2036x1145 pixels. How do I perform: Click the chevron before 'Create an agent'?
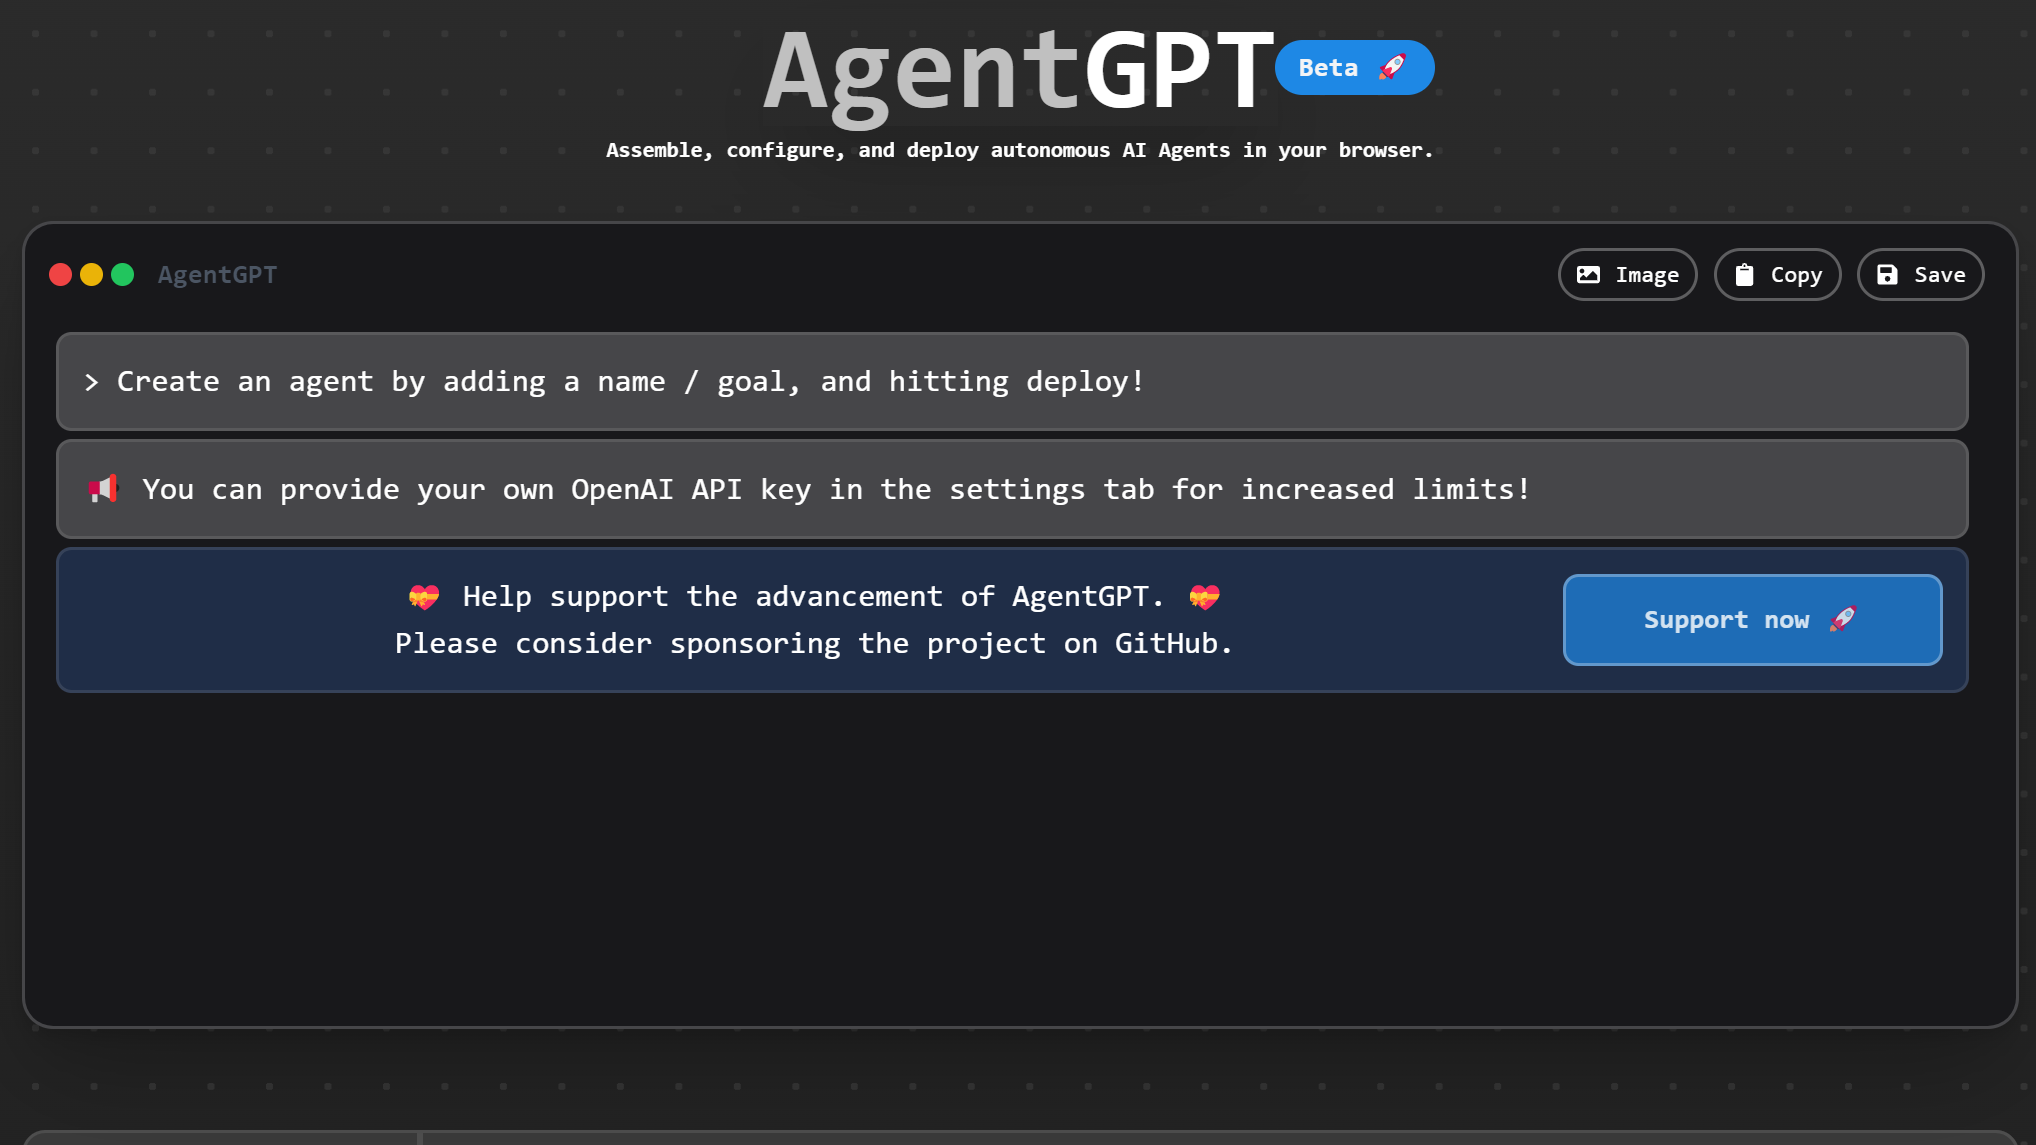(92, 382)
